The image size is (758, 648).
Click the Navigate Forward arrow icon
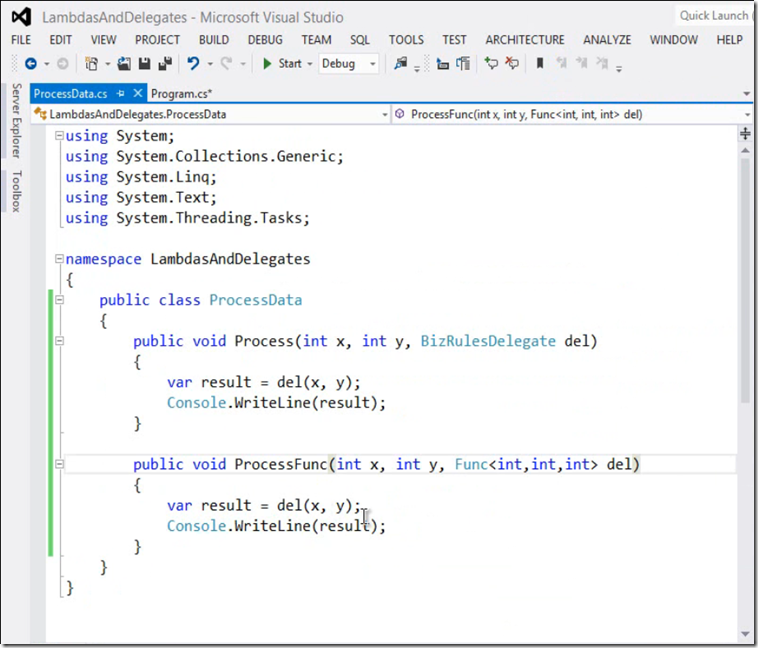click(62, 63)
